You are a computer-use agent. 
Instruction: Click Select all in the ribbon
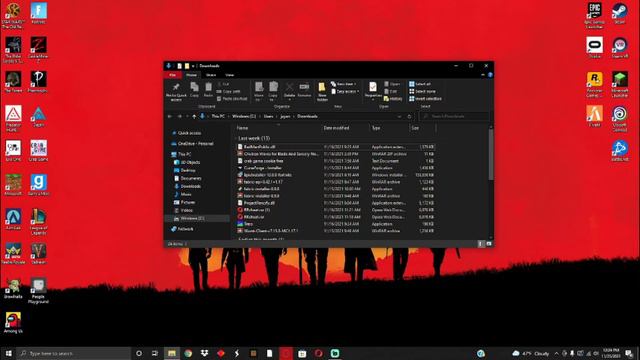pos(420,84)
